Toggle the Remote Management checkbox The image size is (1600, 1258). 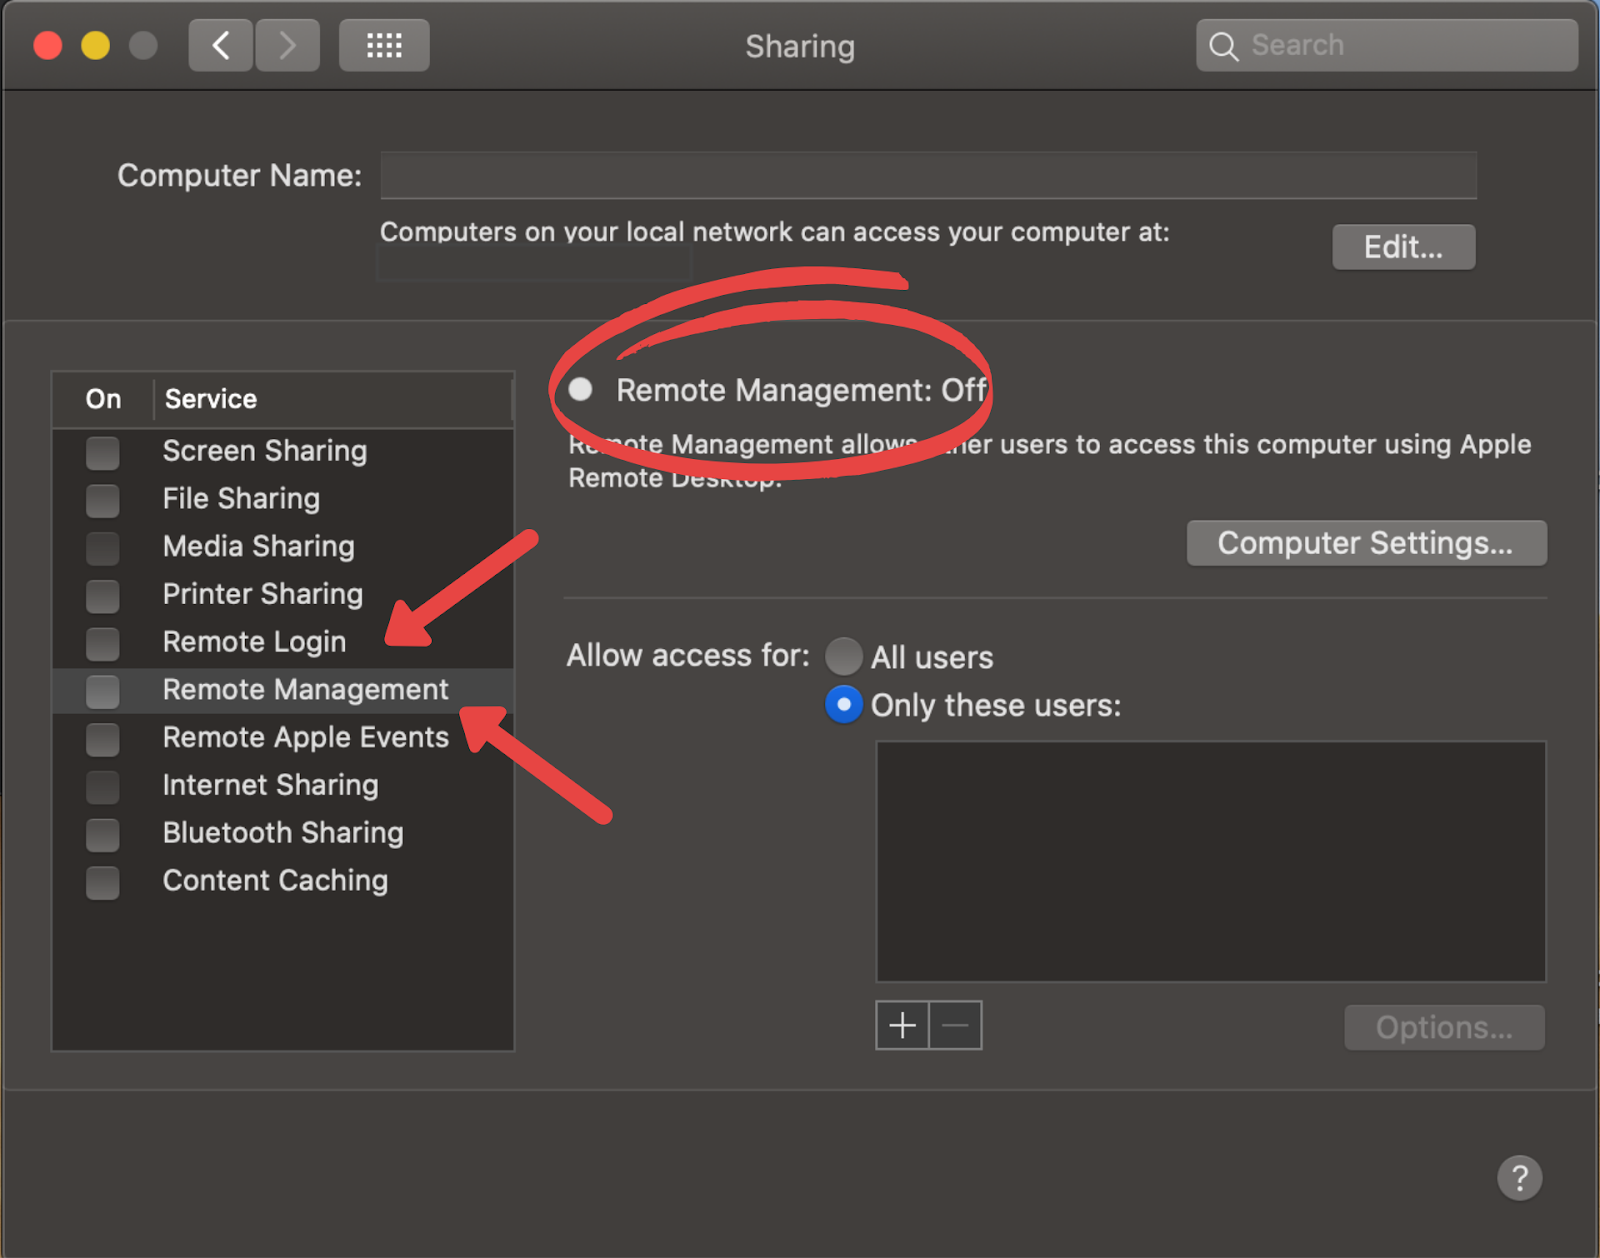click(x=102, y=691)
